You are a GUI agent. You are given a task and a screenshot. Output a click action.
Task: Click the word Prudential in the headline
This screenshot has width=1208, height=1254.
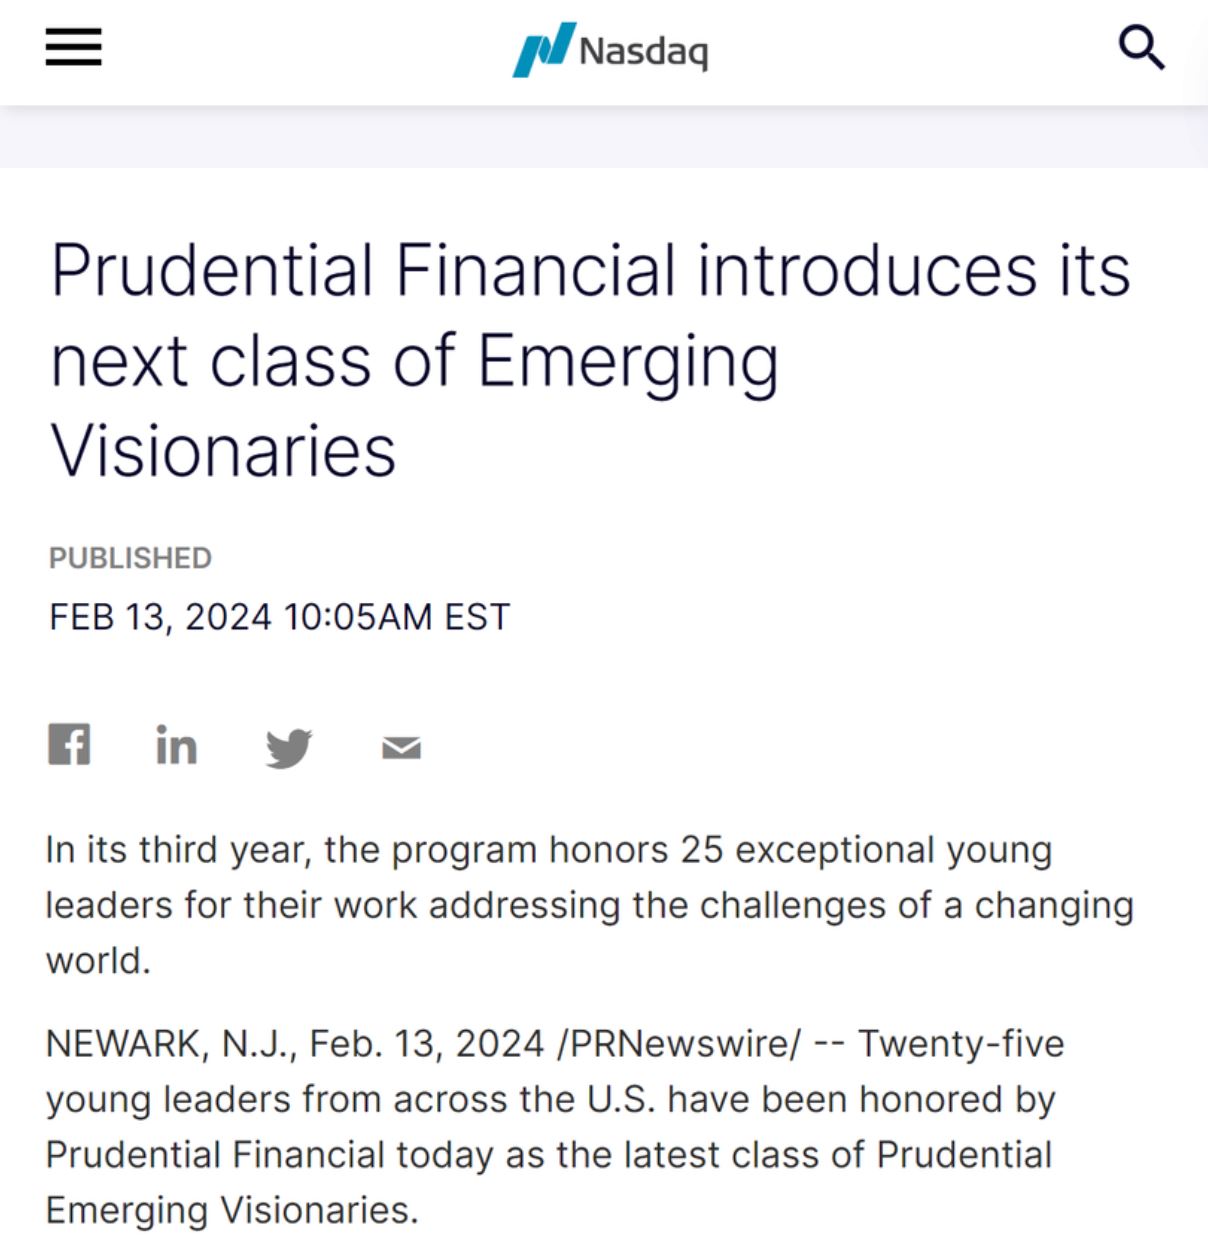click(212, 270)
